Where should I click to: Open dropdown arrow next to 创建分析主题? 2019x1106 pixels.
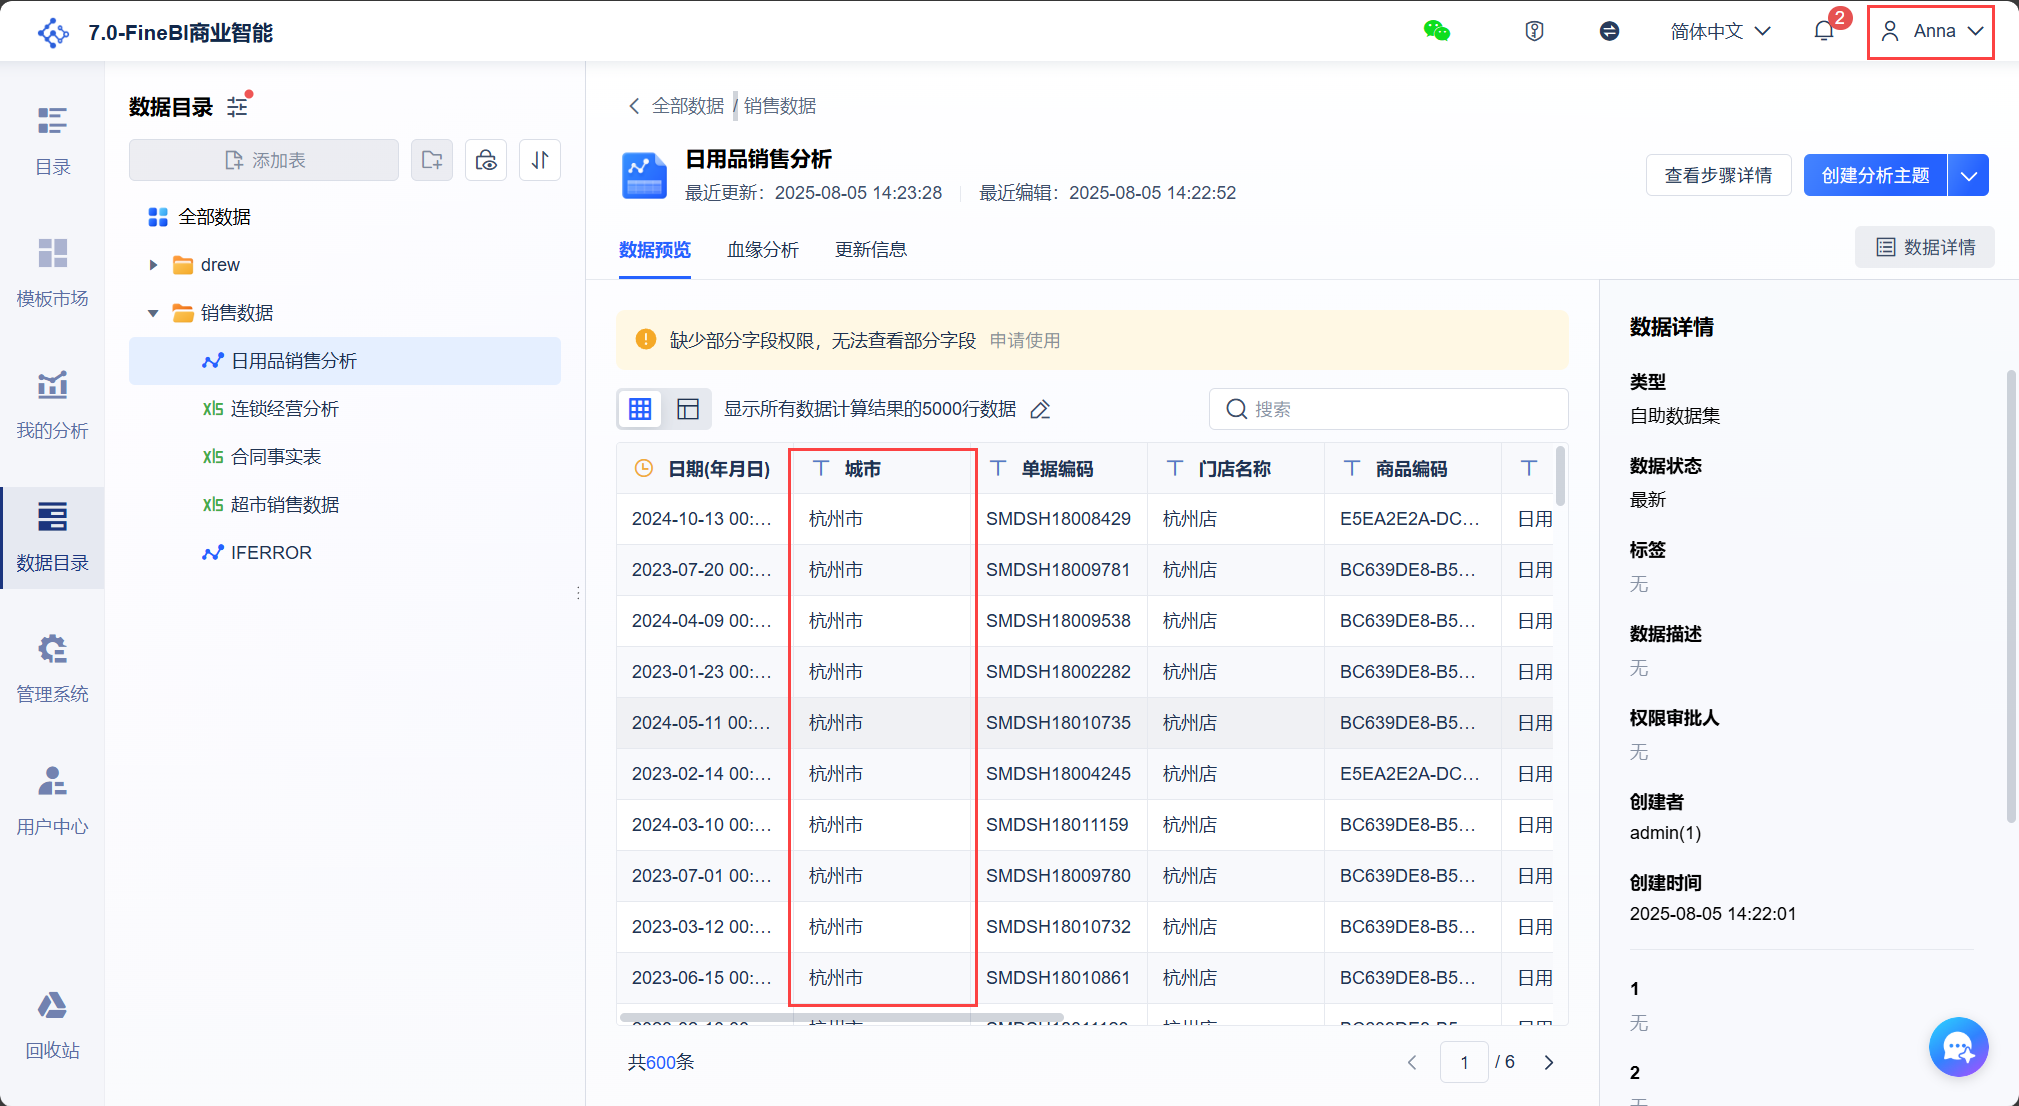[x=1968, y=176]
